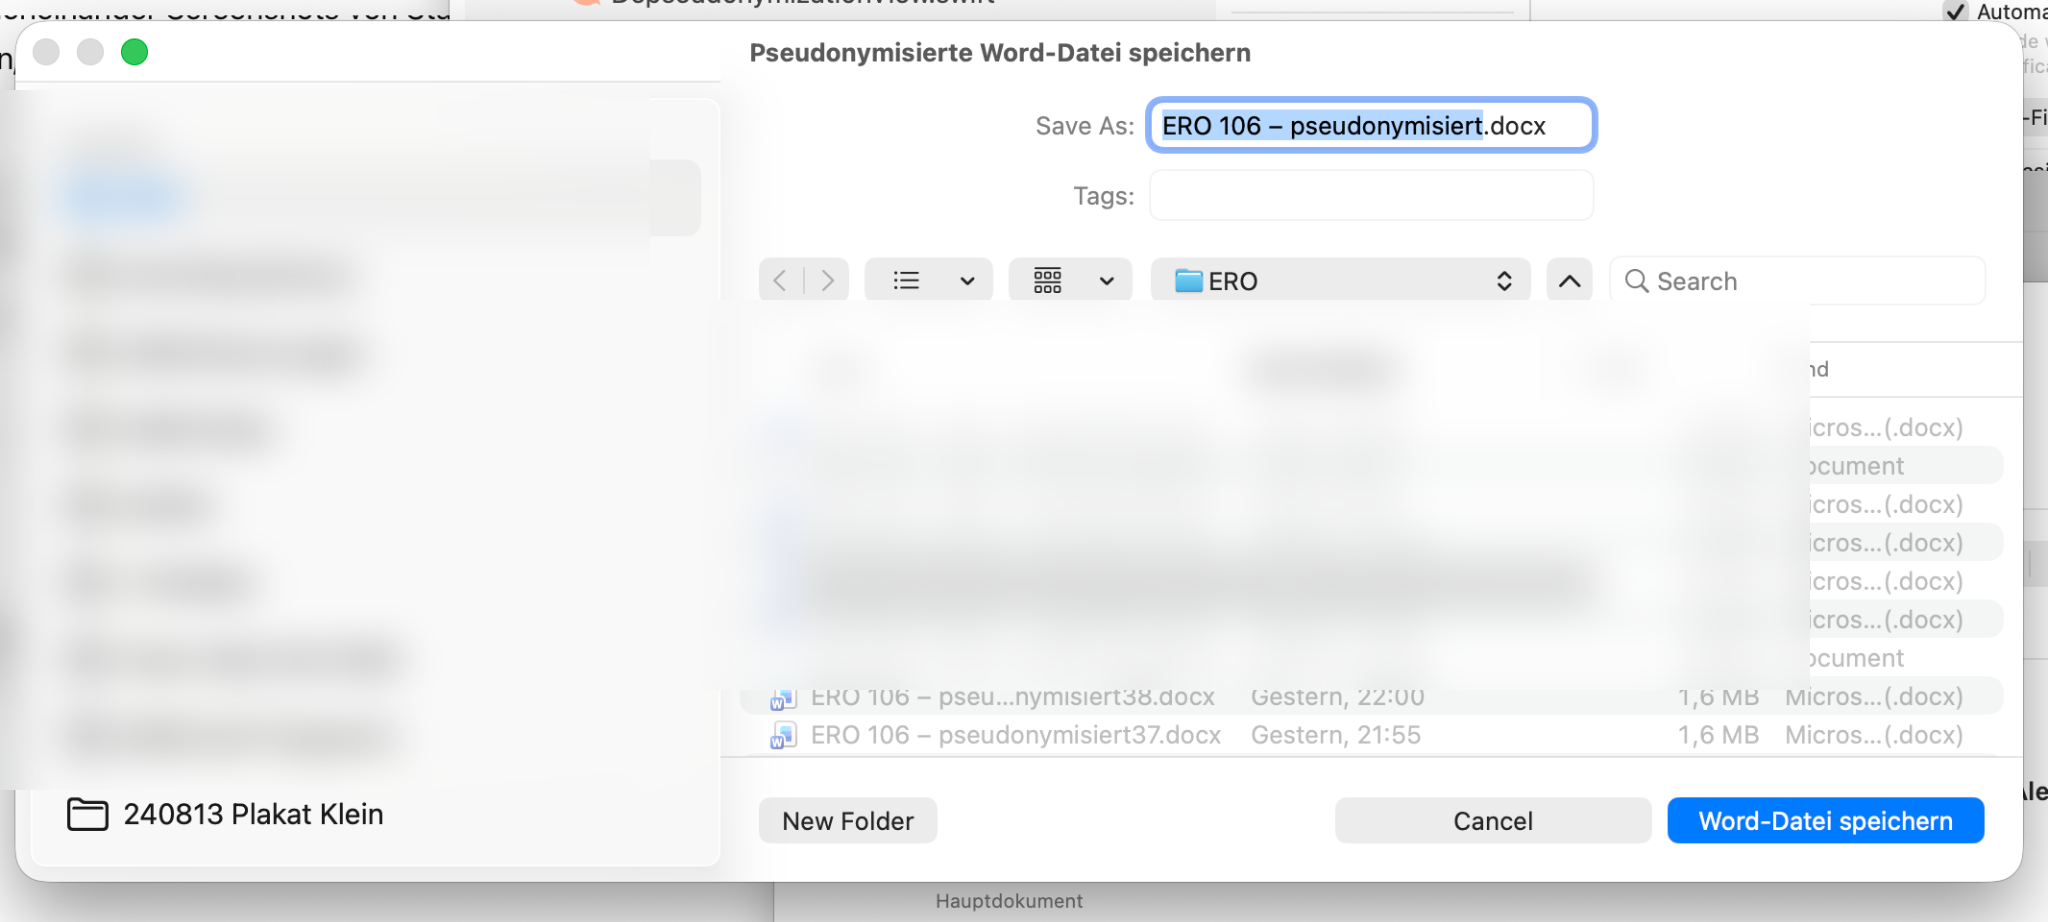Click the ERO folder icon in popup
This screenshot has height=922, width=2048.
tap(1189, 281)
